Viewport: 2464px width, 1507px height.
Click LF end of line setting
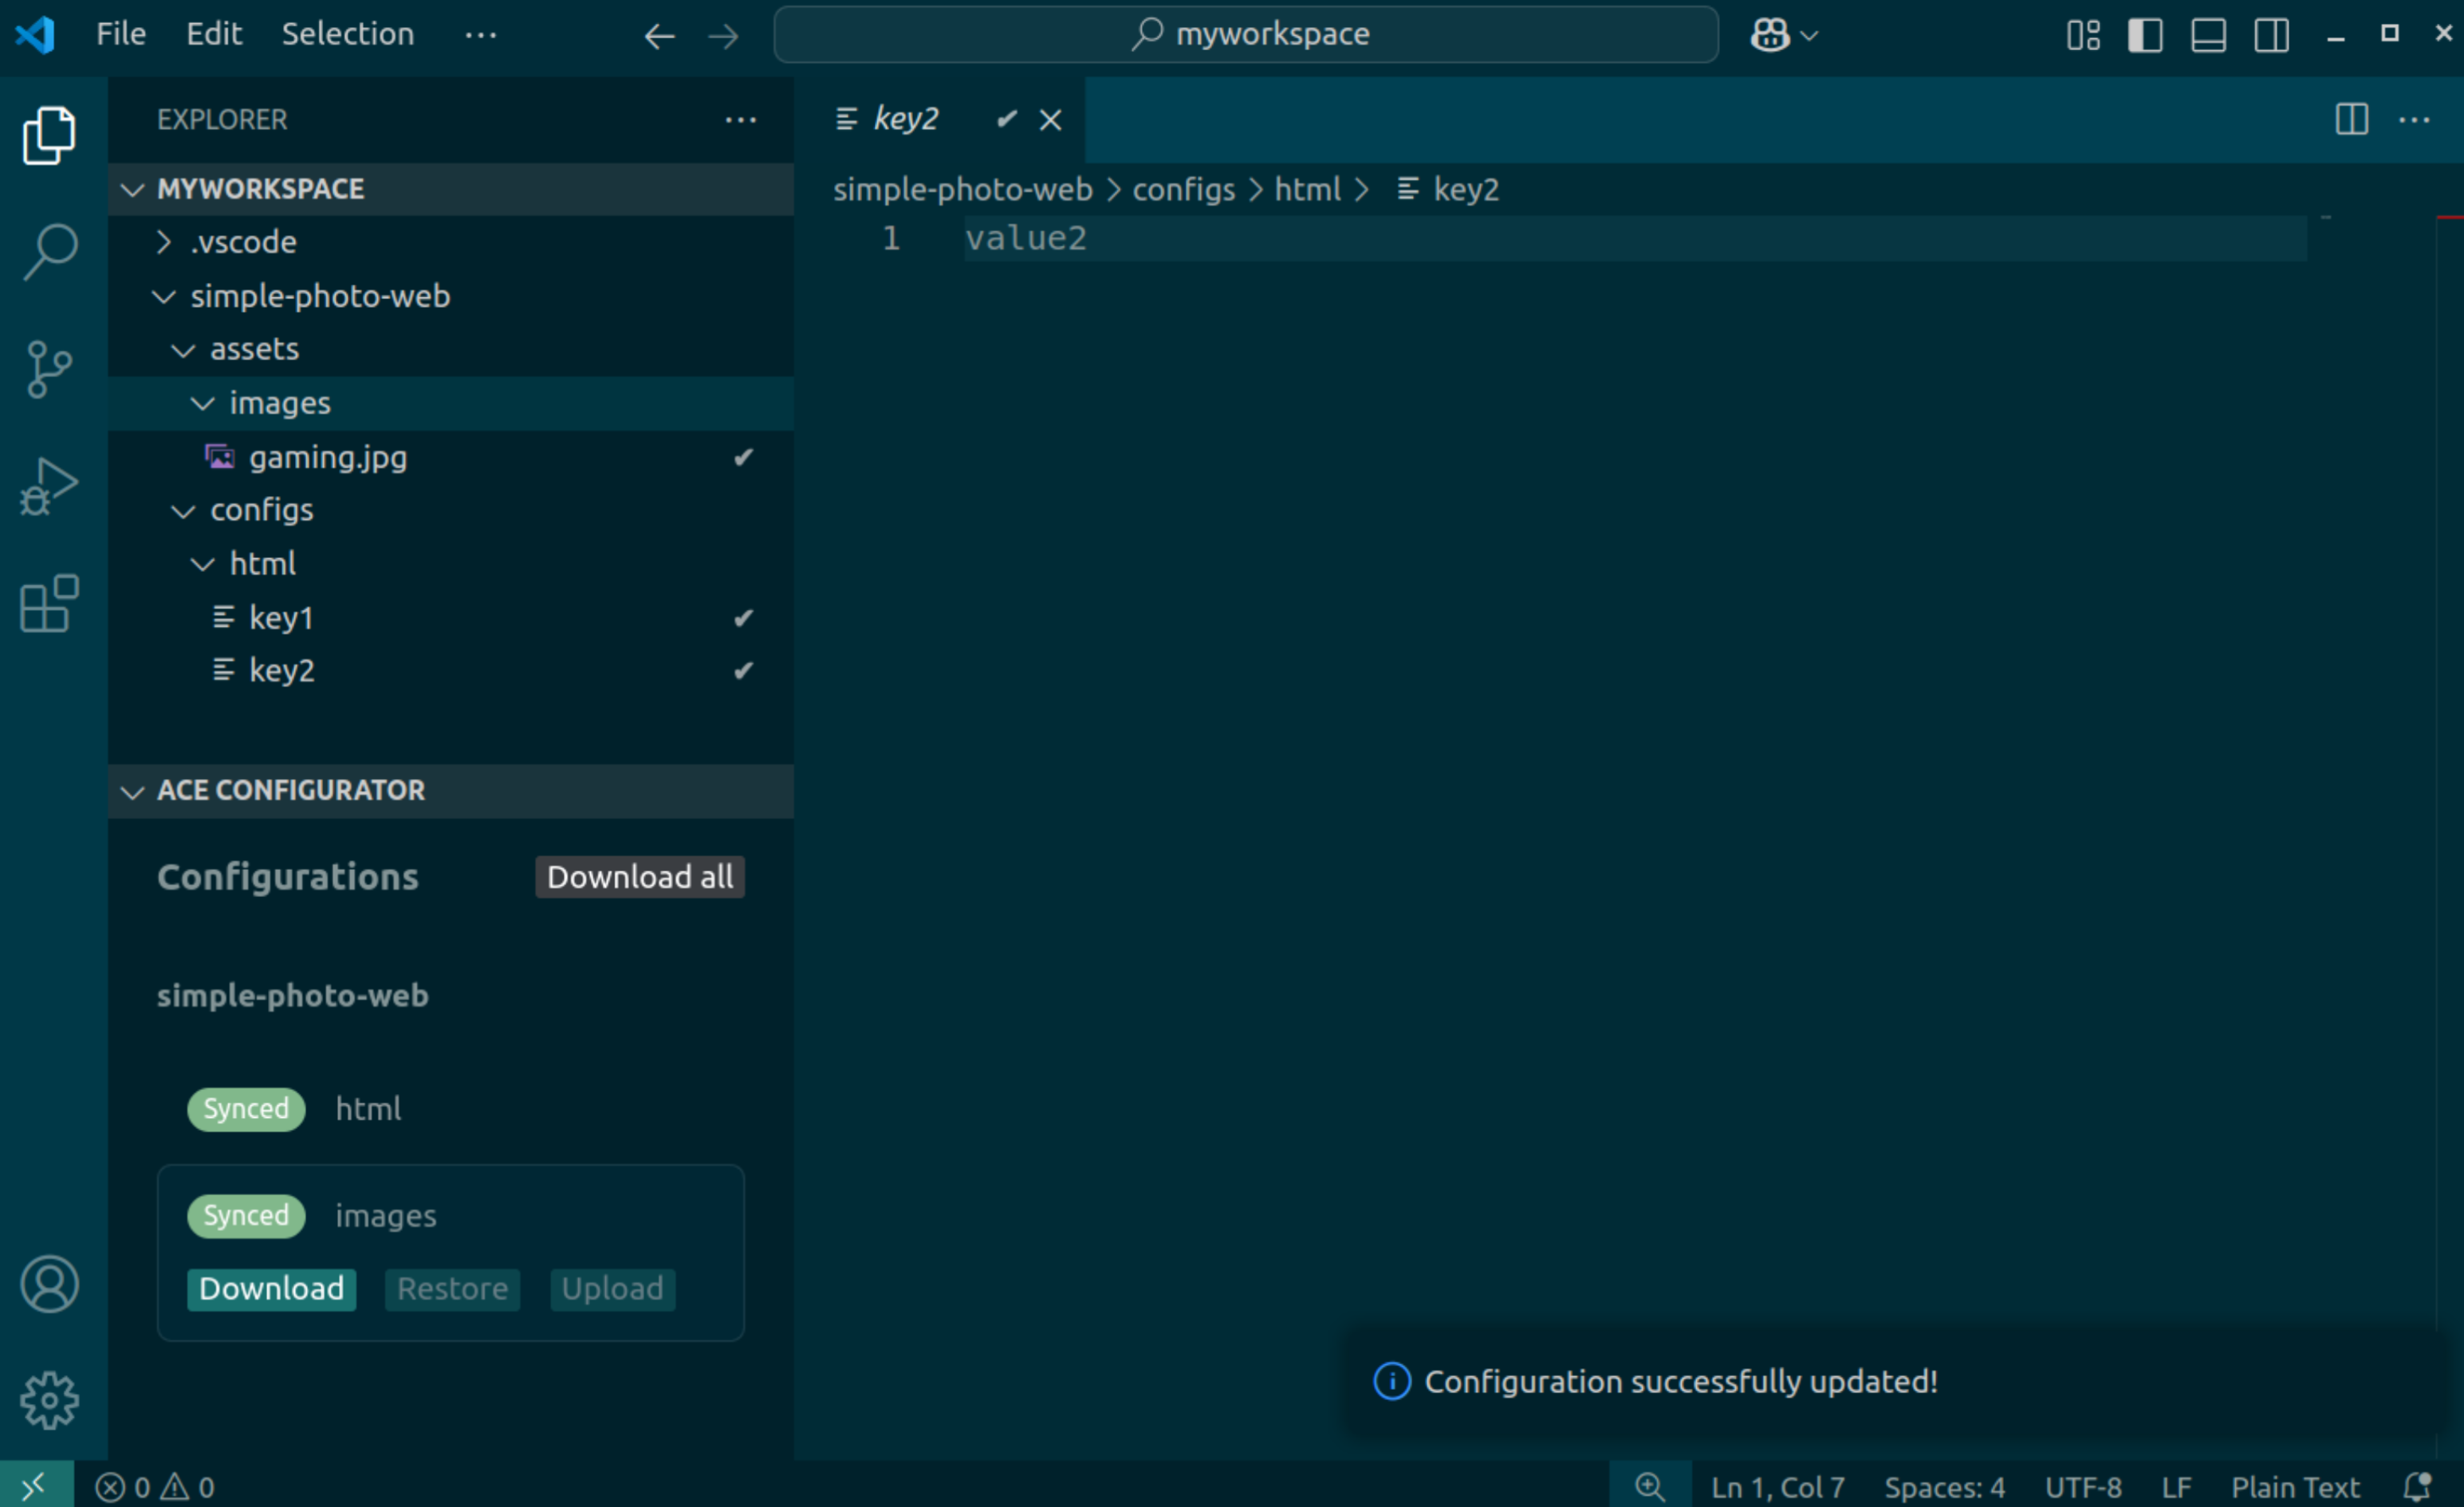(2176, 1487)
